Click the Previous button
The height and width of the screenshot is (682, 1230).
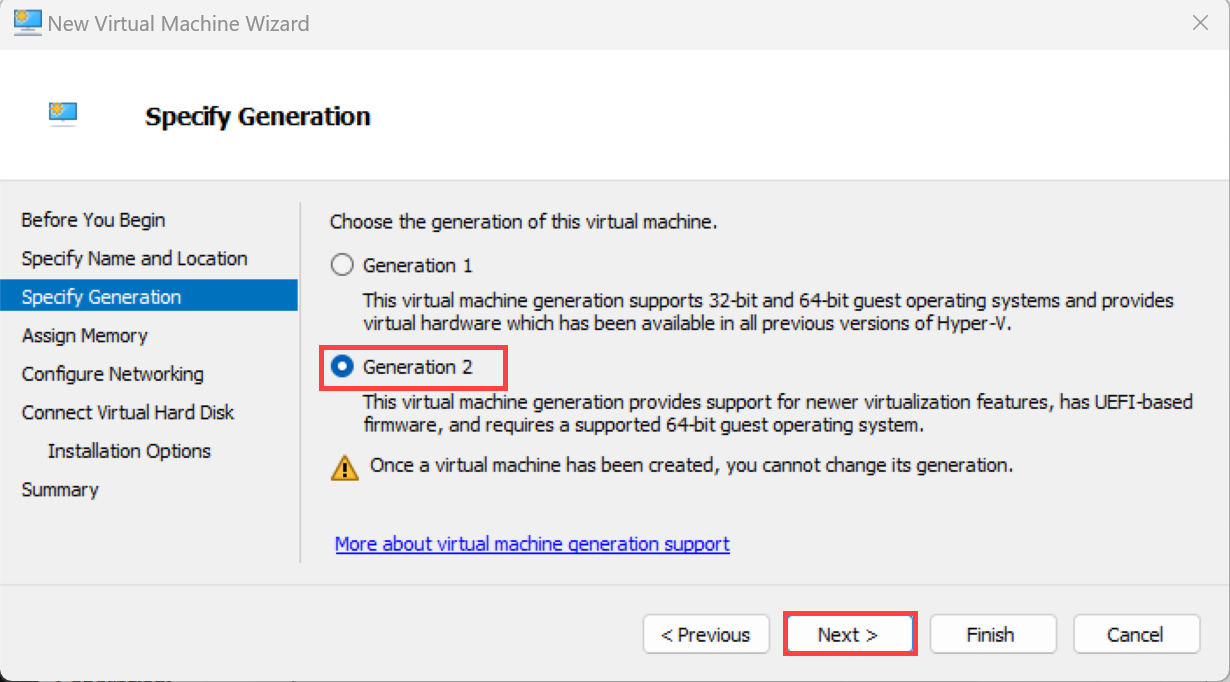[x=706, y=635]
